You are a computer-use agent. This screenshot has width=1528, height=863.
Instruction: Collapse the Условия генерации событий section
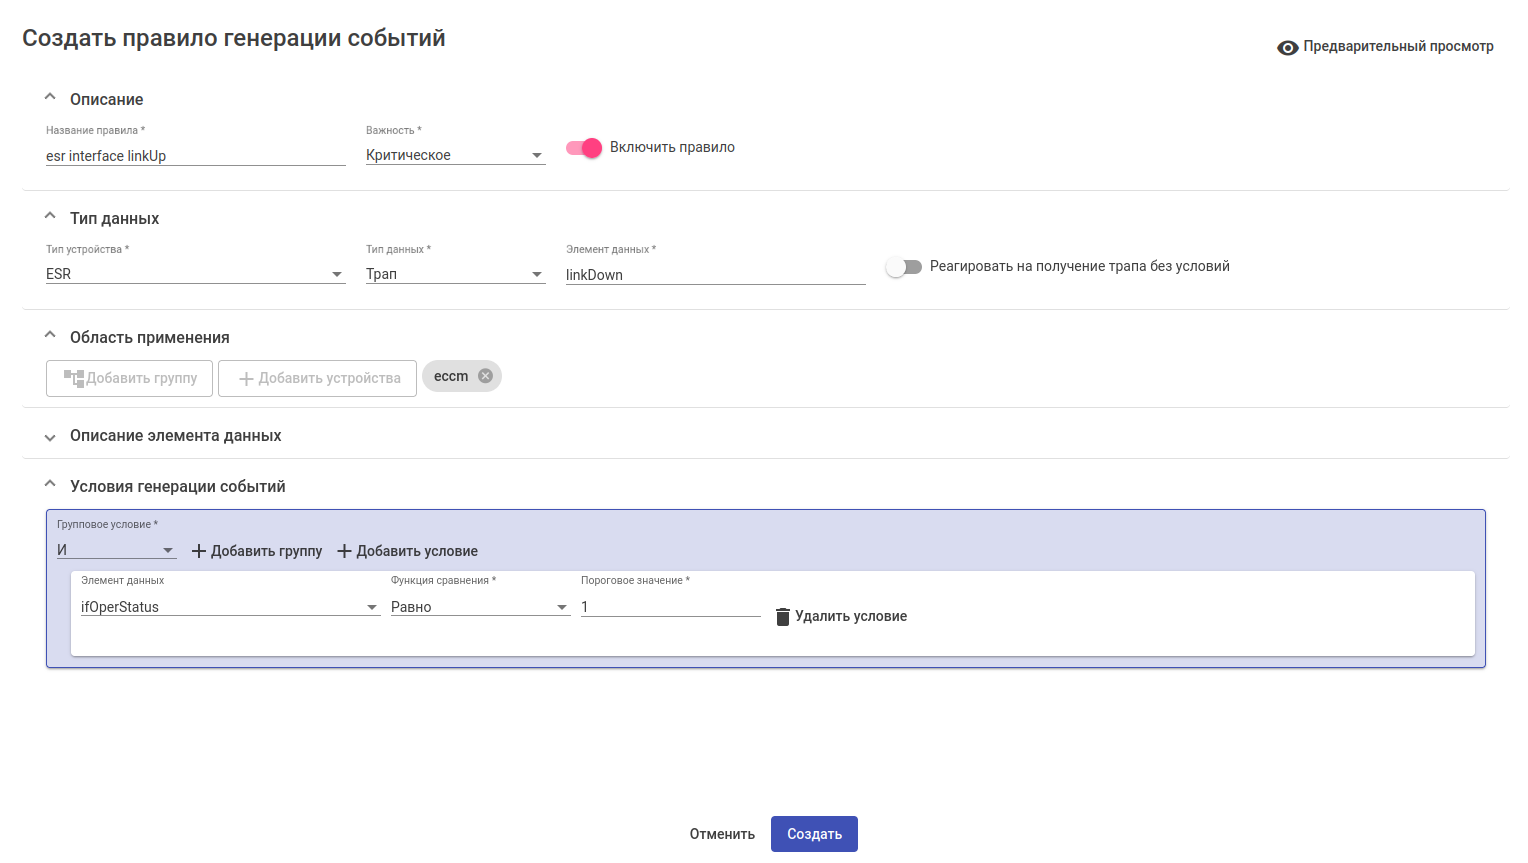[50, 485]
